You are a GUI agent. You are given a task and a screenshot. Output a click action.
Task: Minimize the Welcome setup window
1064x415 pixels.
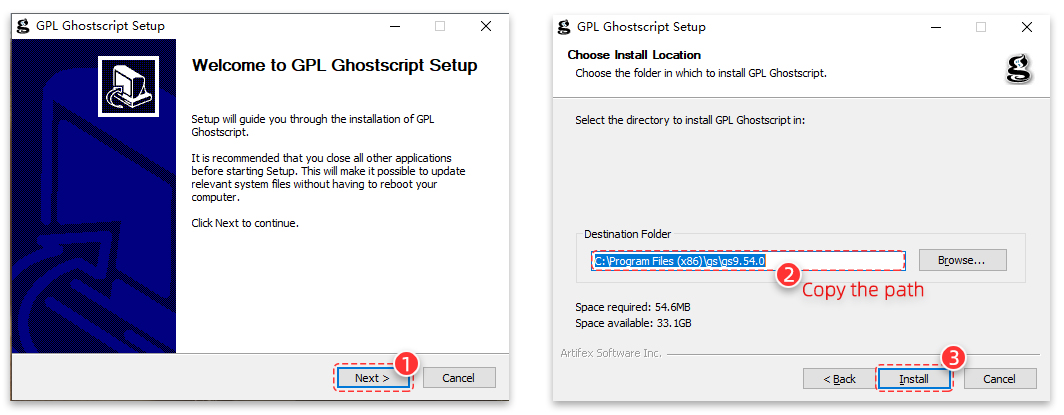click(x=395, y=26)
